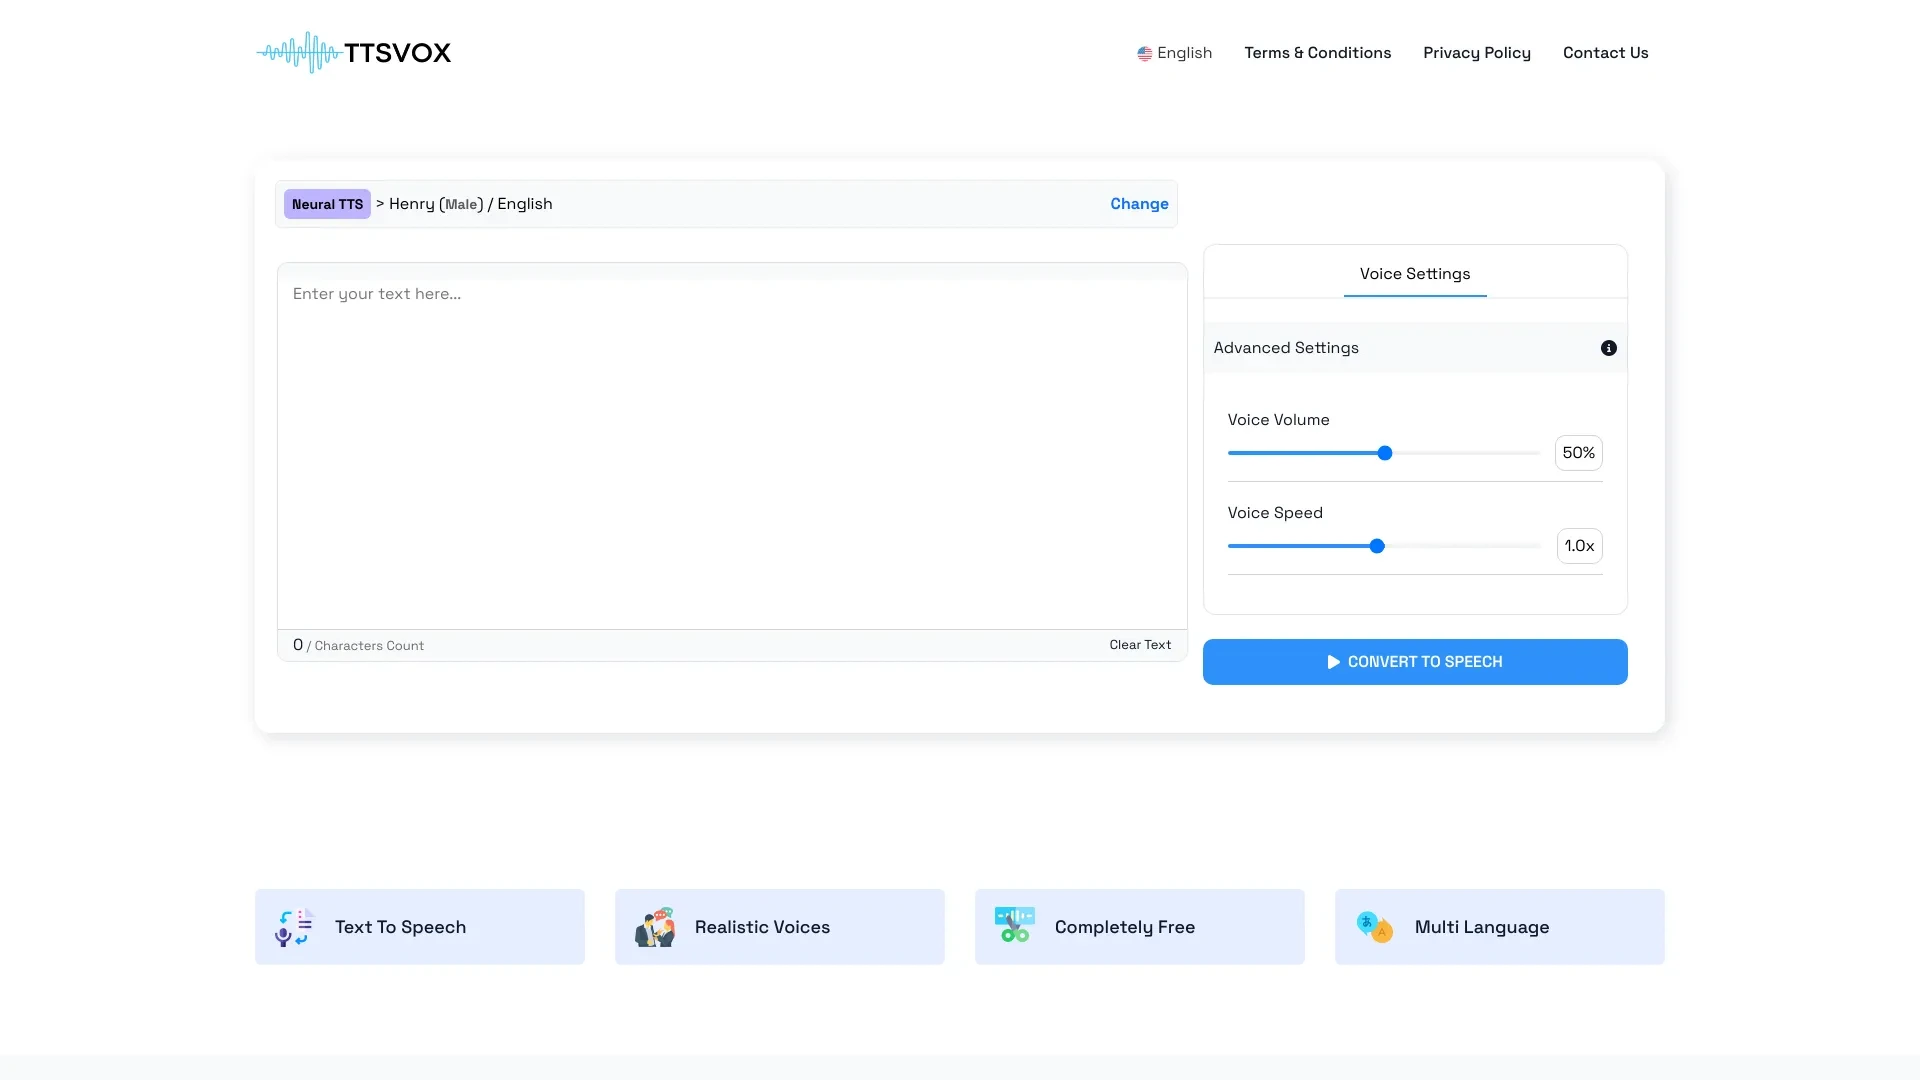Click the Text To Speech feature icon

293,926
